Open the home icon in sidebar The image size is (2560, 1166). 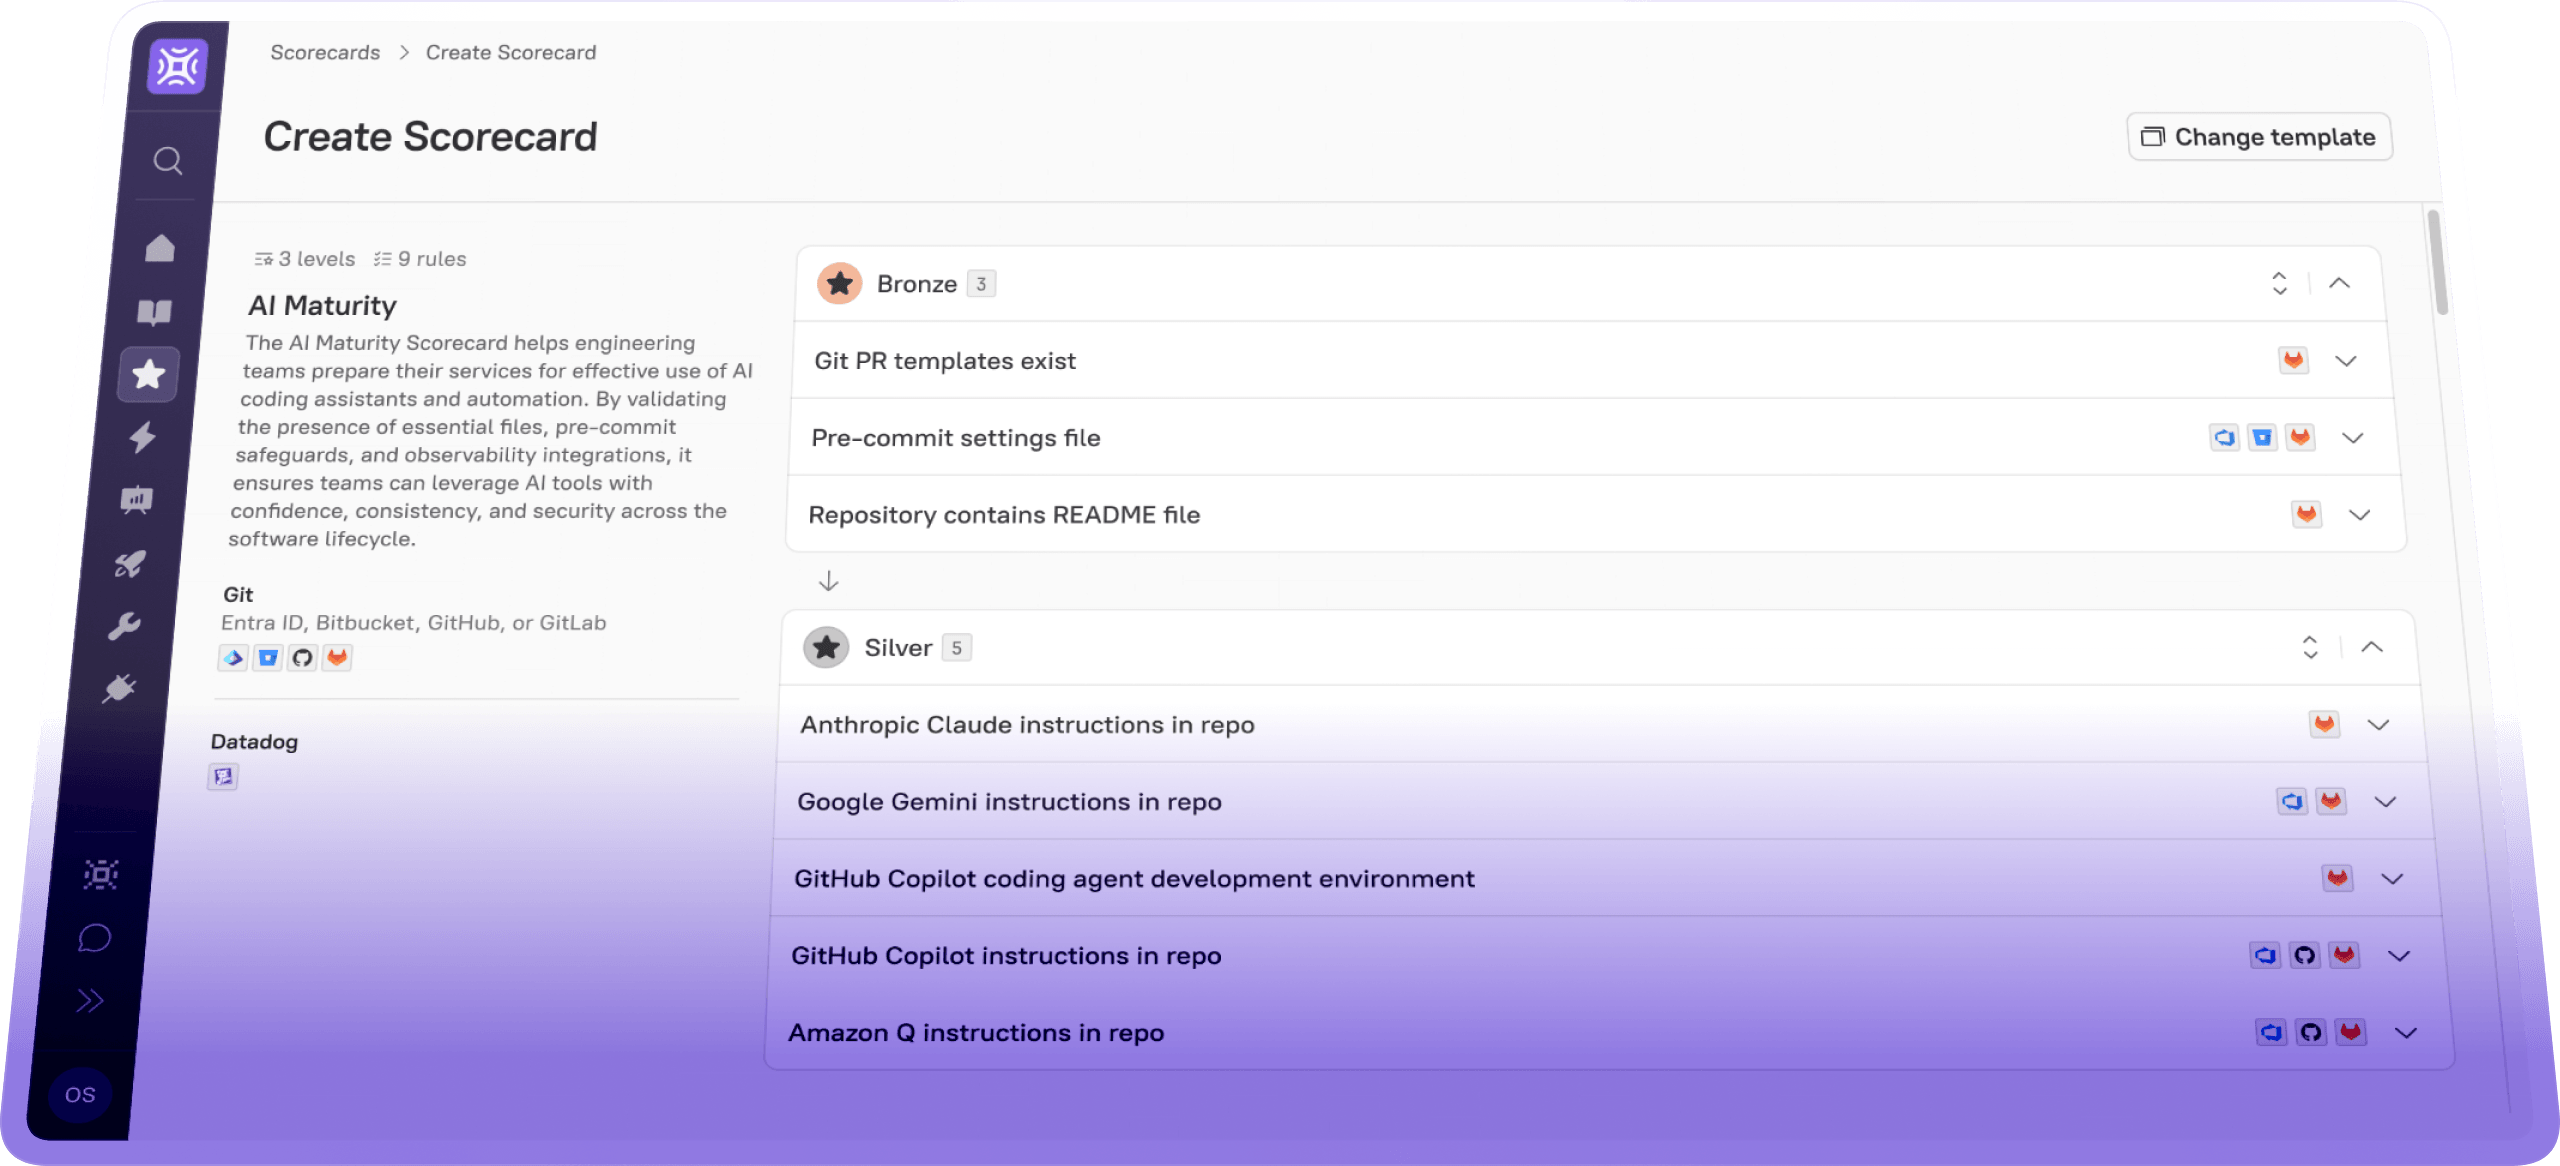pyautogui.click(x=160, y=248)
